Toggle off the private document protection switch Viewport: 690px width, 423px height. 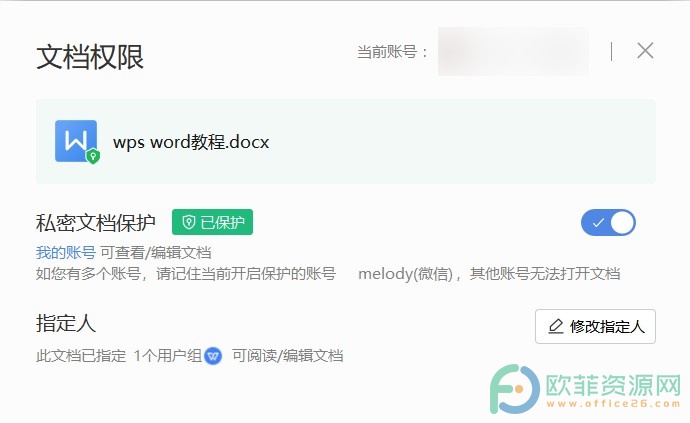(608, 223)
